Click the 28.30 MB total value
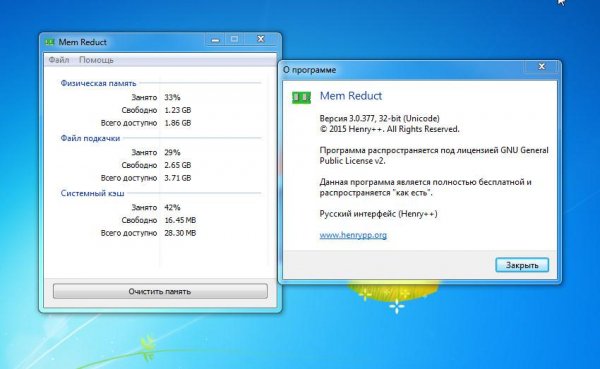This screenshot has width=600, height=369. point(180,233)
